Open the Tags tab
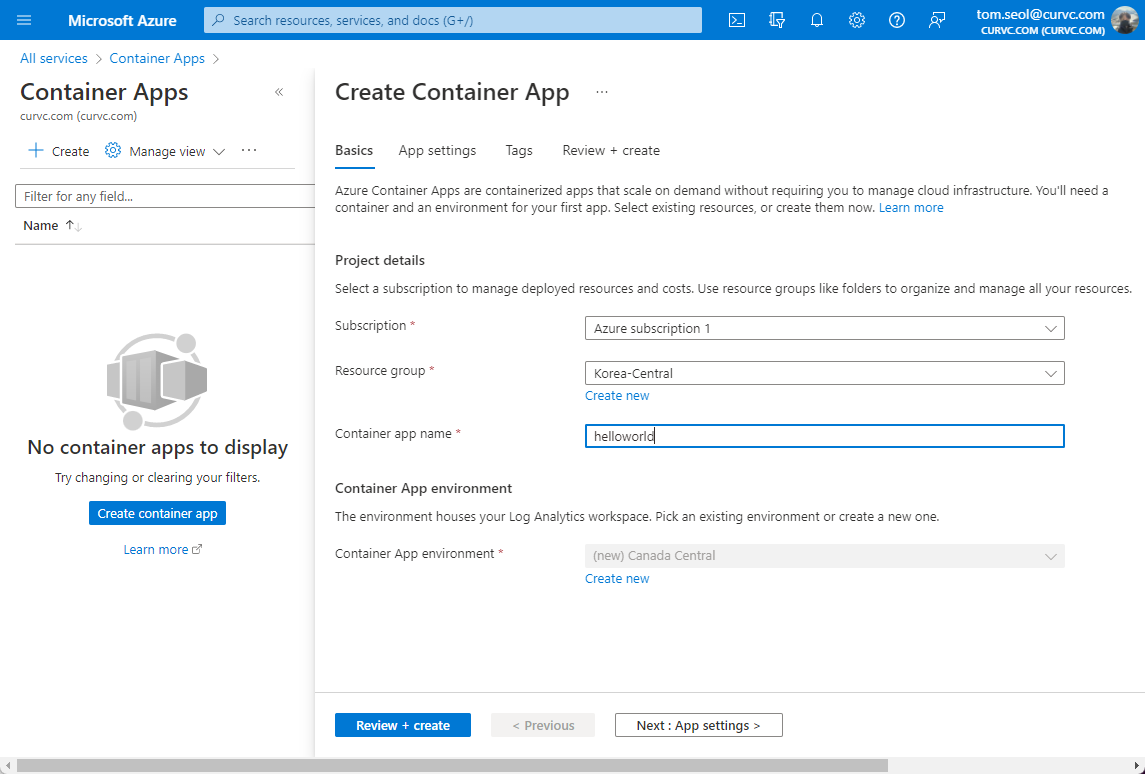This screenshot has width=1145, height=774. point(519,150)
